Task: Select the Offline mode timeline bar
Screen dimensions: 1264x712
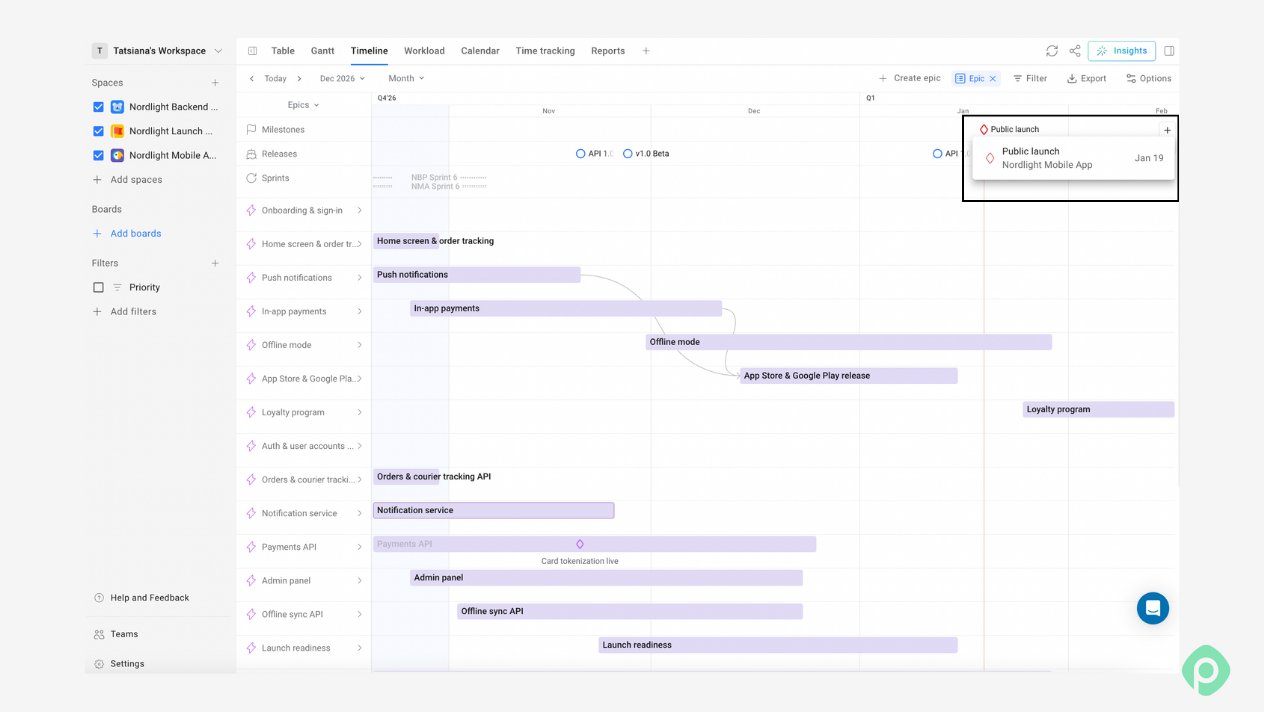Action: click(x=849, y=342)
